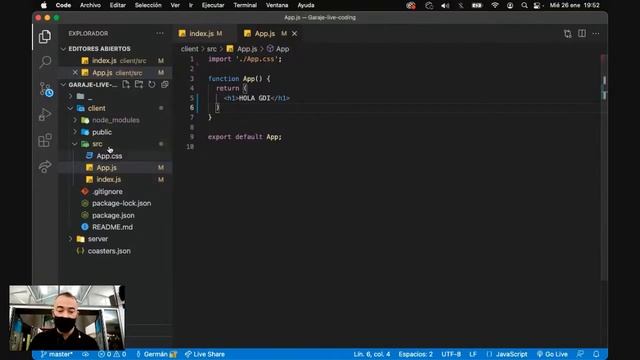Click the notifications bell in status bar
Image resolution: width=640 pixels, height=360 pixels.
596,354
